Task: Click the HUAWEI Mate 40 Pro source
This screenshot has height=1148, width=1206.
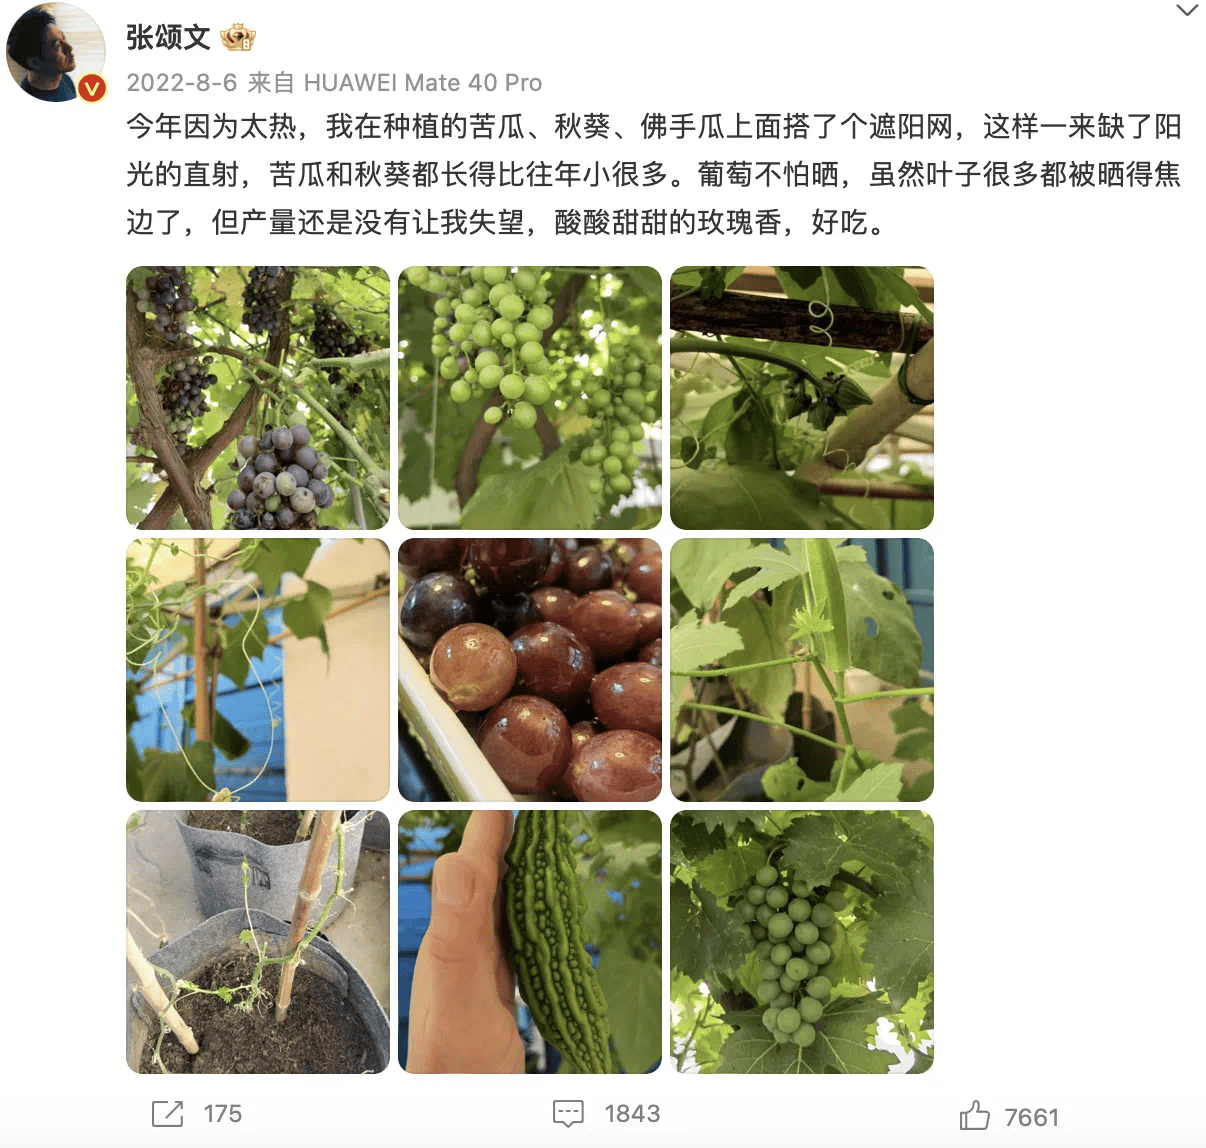Action: [x=423, y=83]
